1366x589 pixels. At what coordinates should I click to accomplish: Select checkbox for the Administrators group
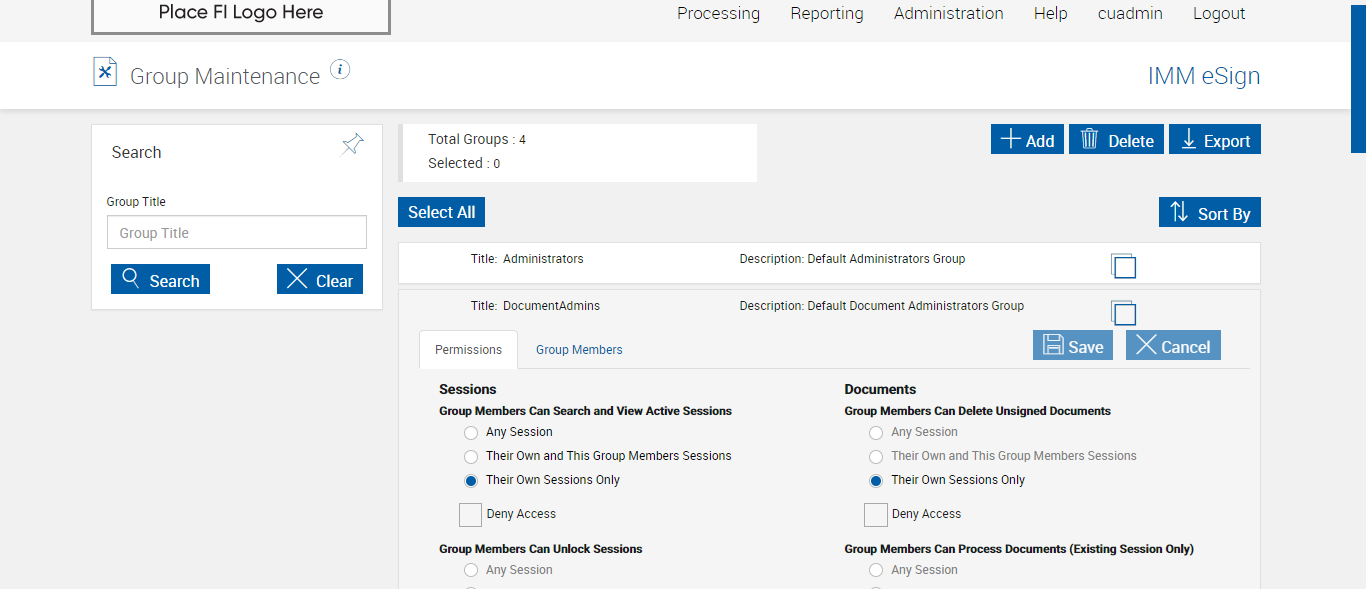1124,266
